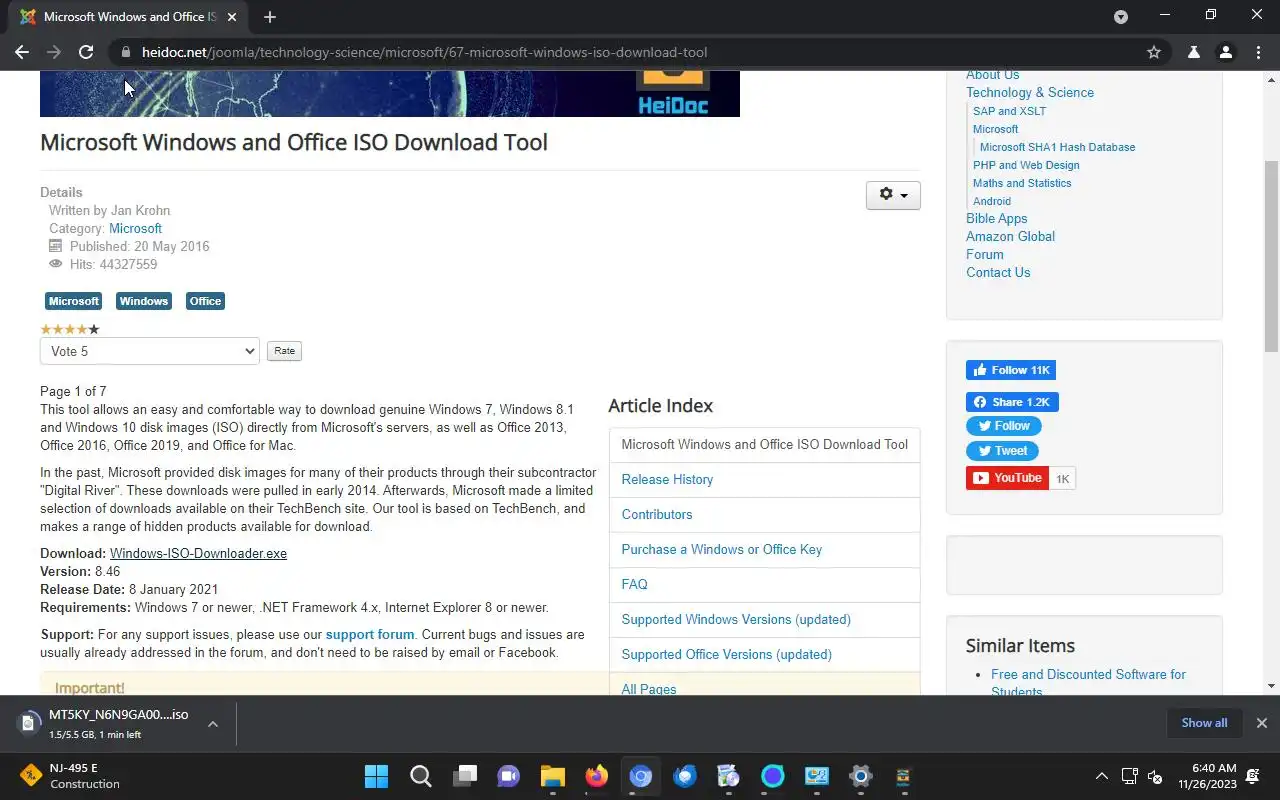Open Amazon Global sidebar link
The width and height of the screenshot is (1280, 800).
pos(1010,236)
